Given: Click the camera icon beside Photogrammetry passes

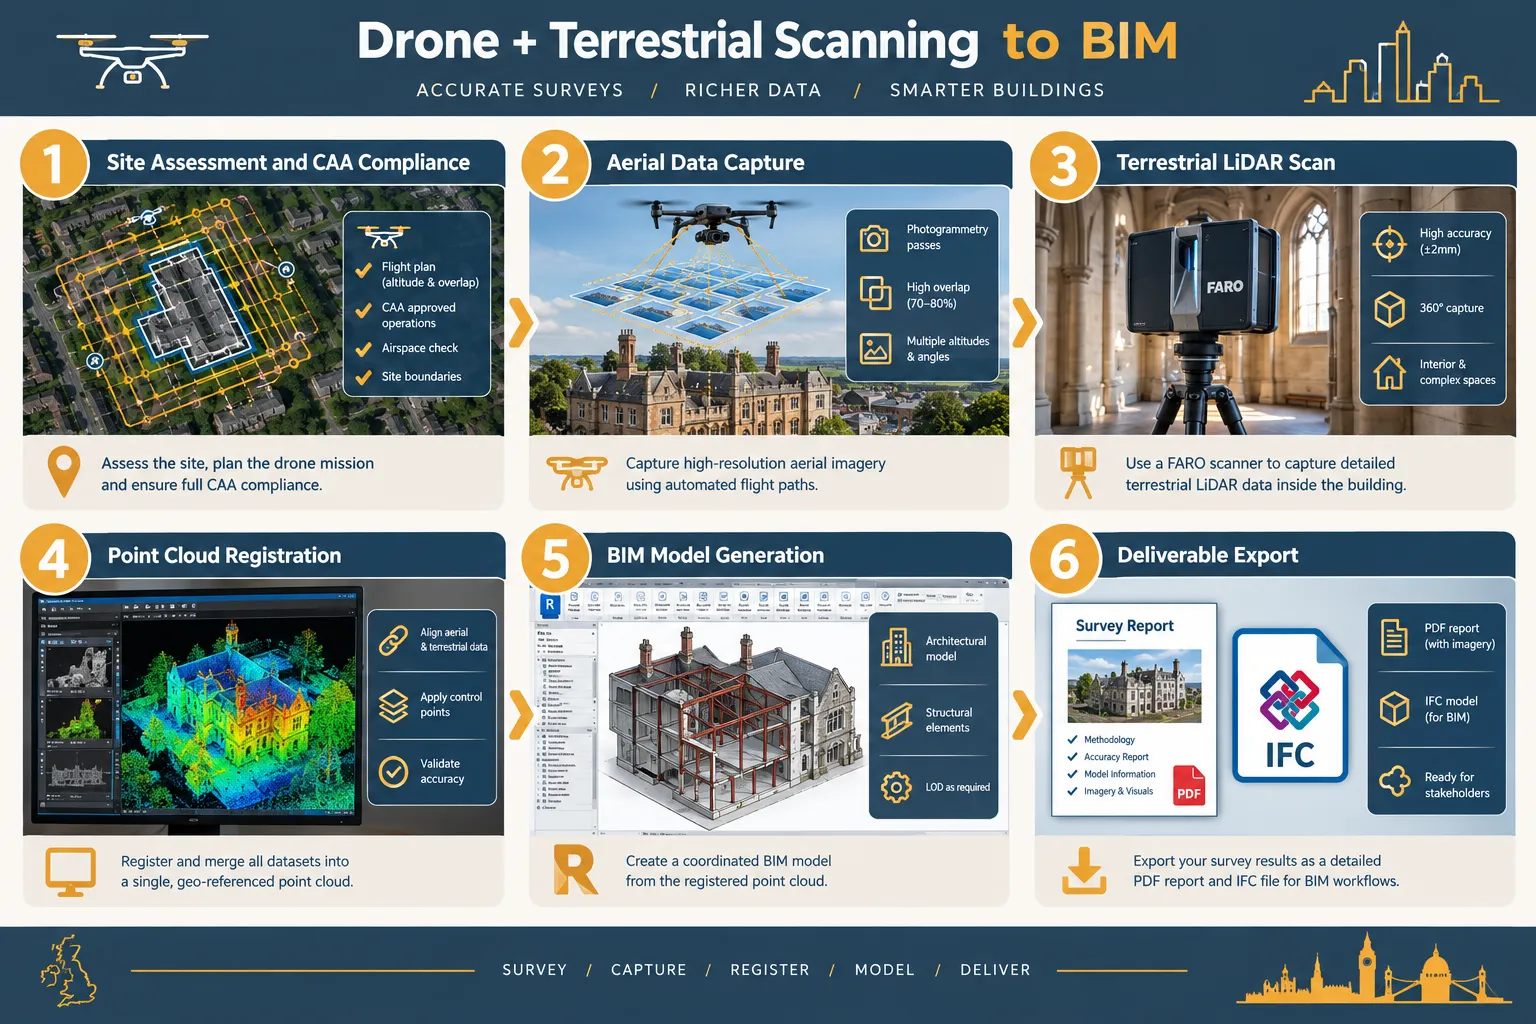Looking at the screenshot, I should 874,238.
